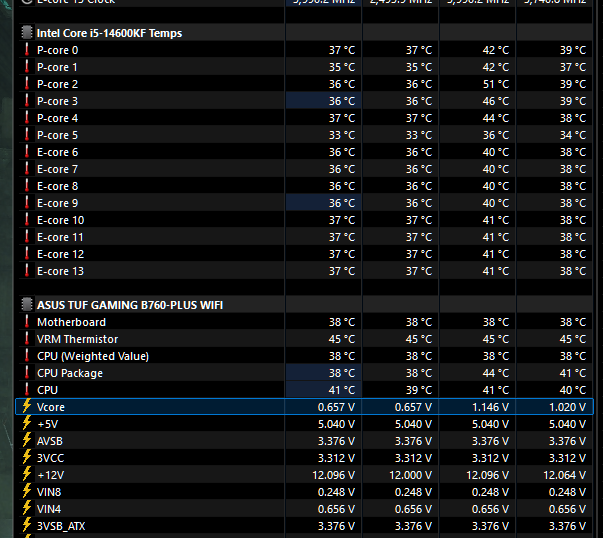The image size is (603, 538).
Task: Click the chip icon beside Intel Core i5-14600KF Temps
Action: coord(27,33)
